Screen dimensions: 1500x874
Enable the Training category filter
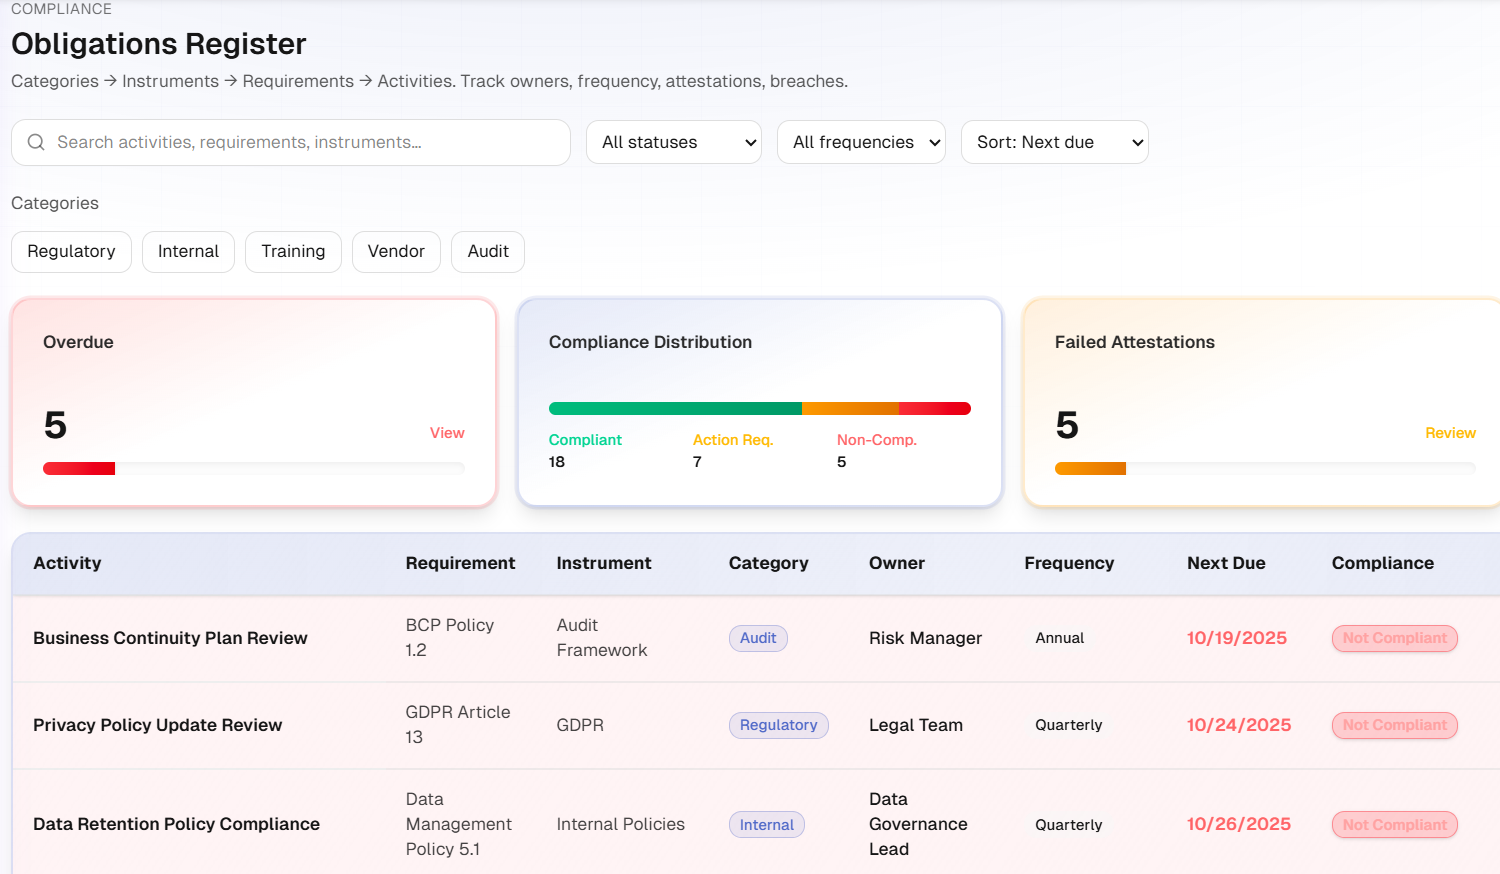point(293,251)
